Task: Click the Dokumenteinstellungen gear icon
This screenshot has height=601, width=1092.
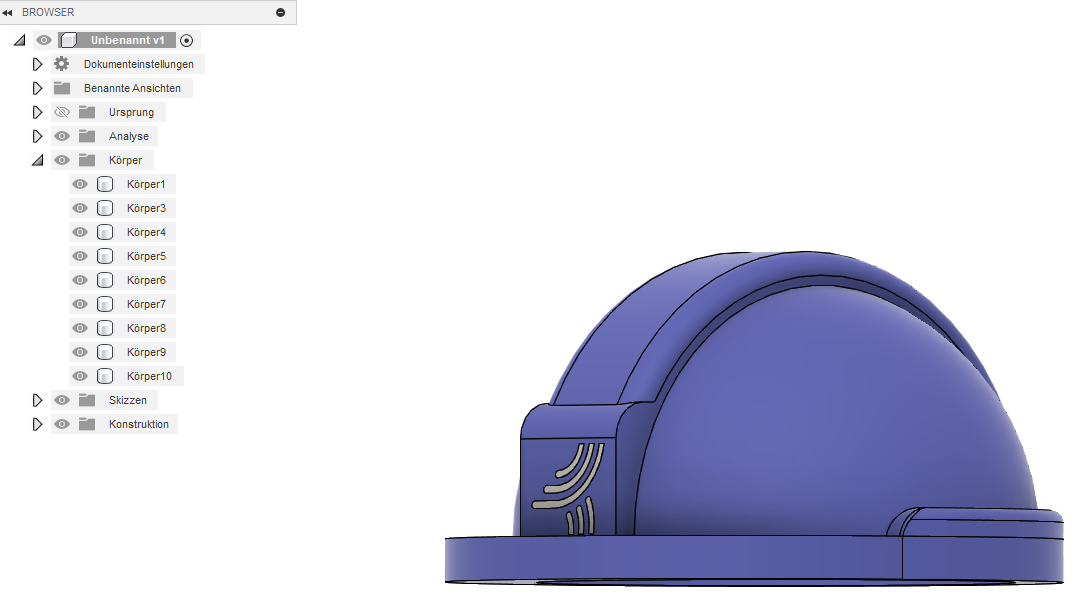Action: point(62,64)
